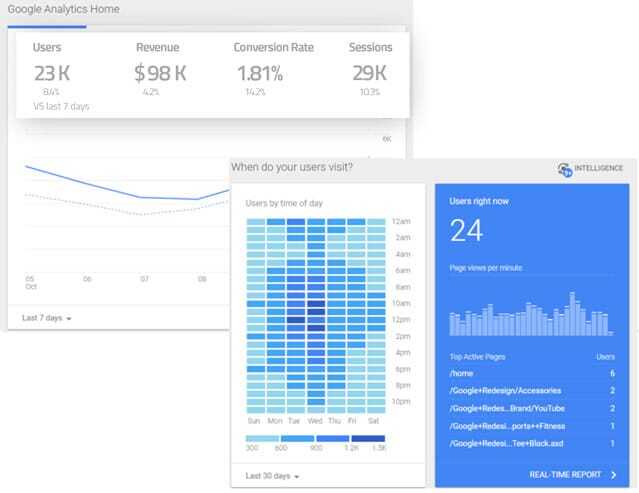This screenshot has height=493, width=639.
Task: Click the Wednesday 12pm heatmap cell
Action: click(316, 320)
